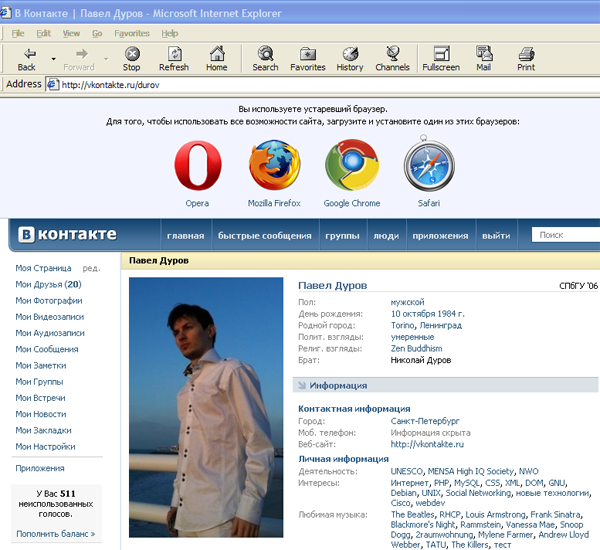Click the Поиск search field

tap(566, 235)
